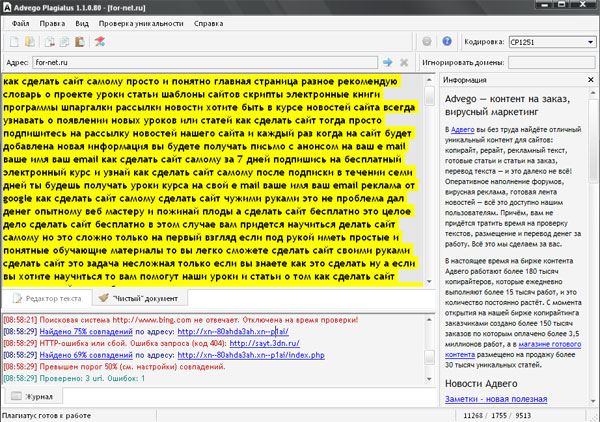Open the Справка menu
This screenshot has width=600, height=422.
click(x=209, y=24)
